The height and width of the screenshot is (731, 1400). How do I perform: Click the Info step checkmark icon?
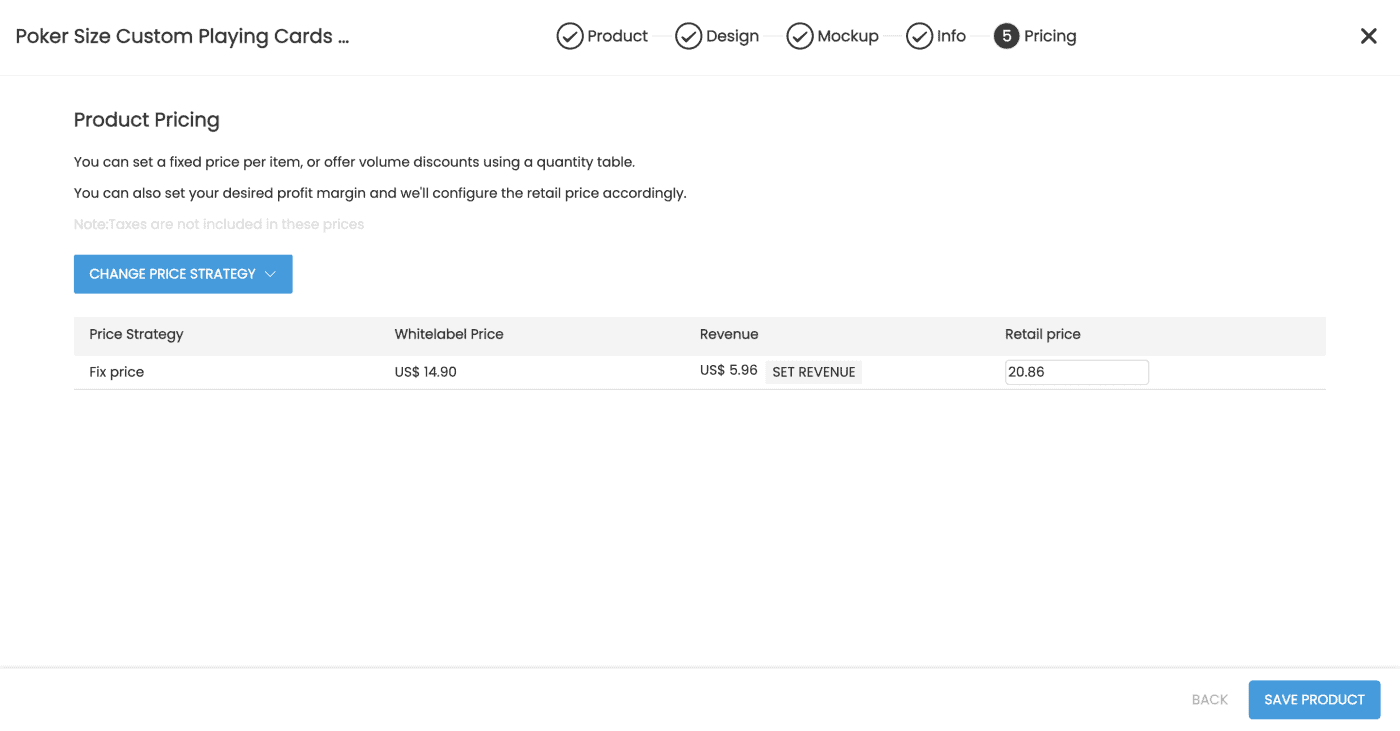(x=919, y=37)
